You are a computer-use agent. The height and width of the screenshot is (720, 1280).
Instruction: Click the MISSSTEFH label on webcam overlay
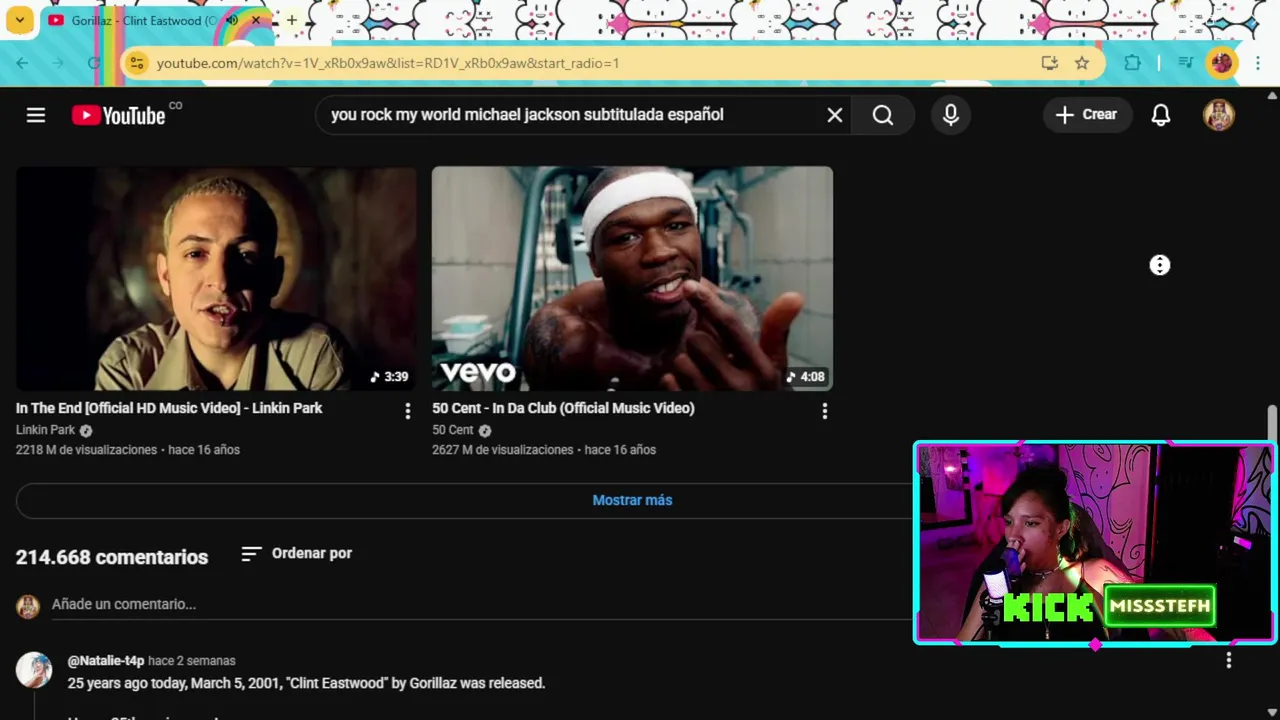[x=1160, y=606]
